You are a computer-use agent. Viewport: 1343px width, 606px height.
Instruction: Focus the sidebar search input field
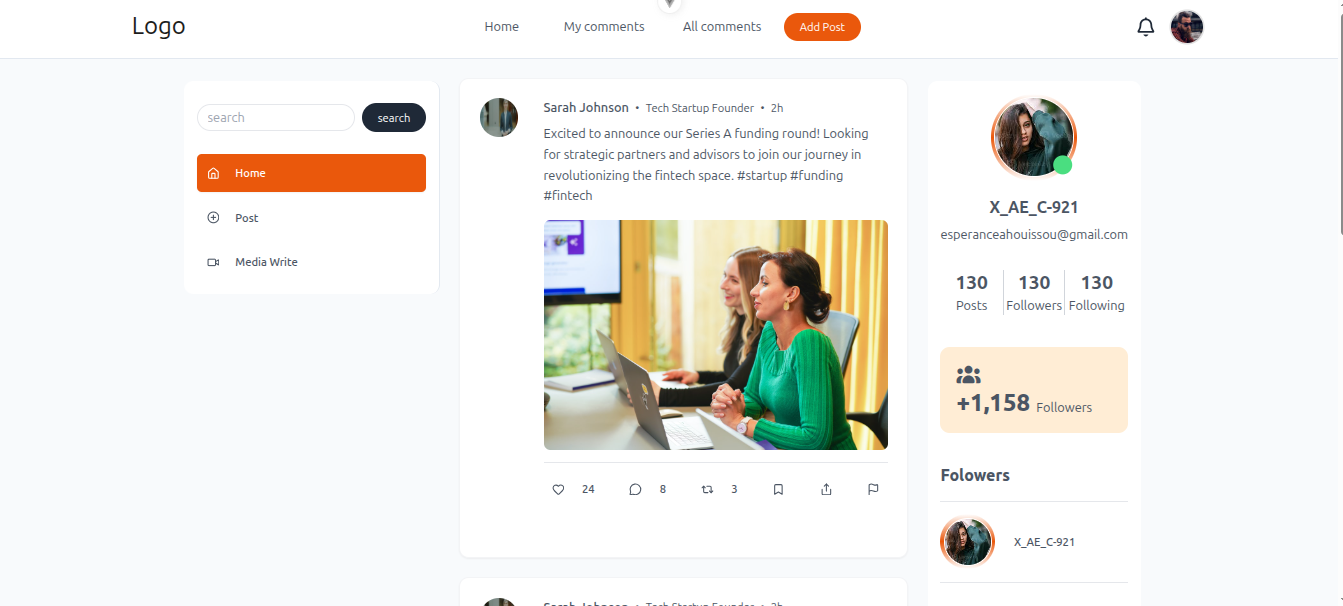point(276,118)
